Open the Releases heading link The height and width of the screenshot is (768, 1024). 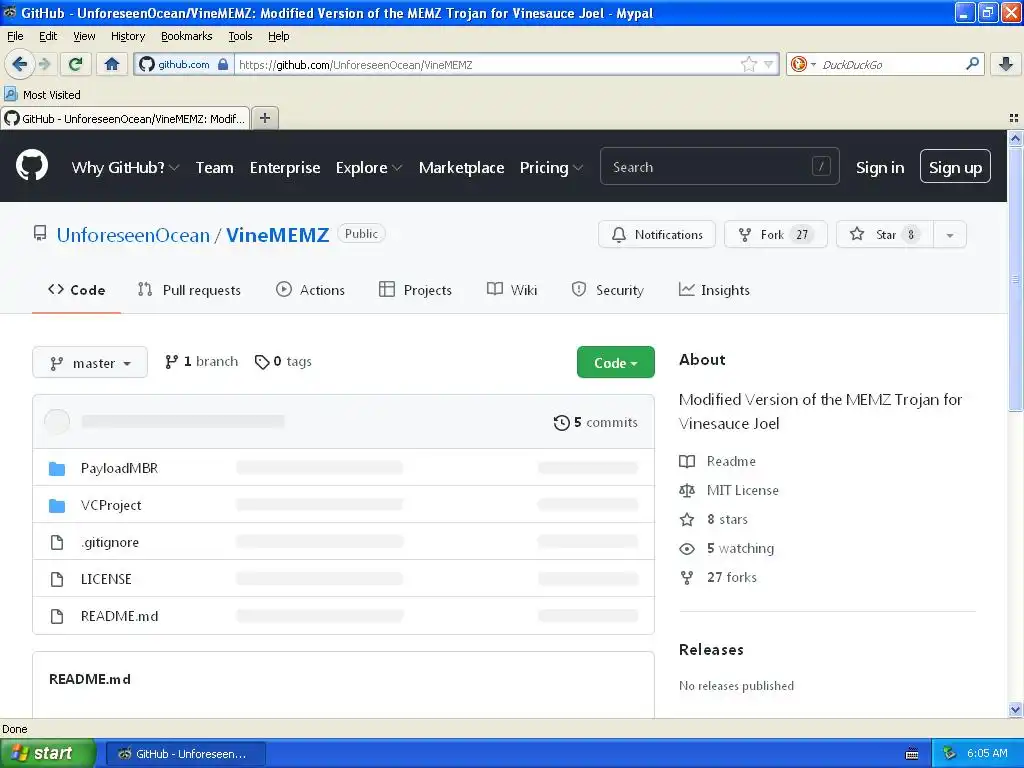(x=711, y=650)
